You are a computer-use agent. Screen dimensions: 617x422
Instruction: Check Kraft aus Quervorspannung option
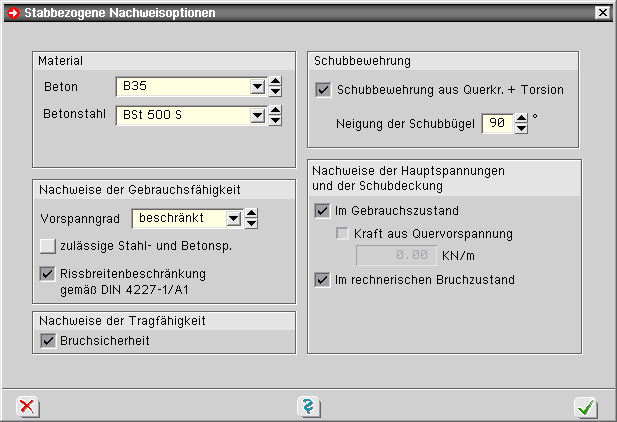[x=342, y=234]
